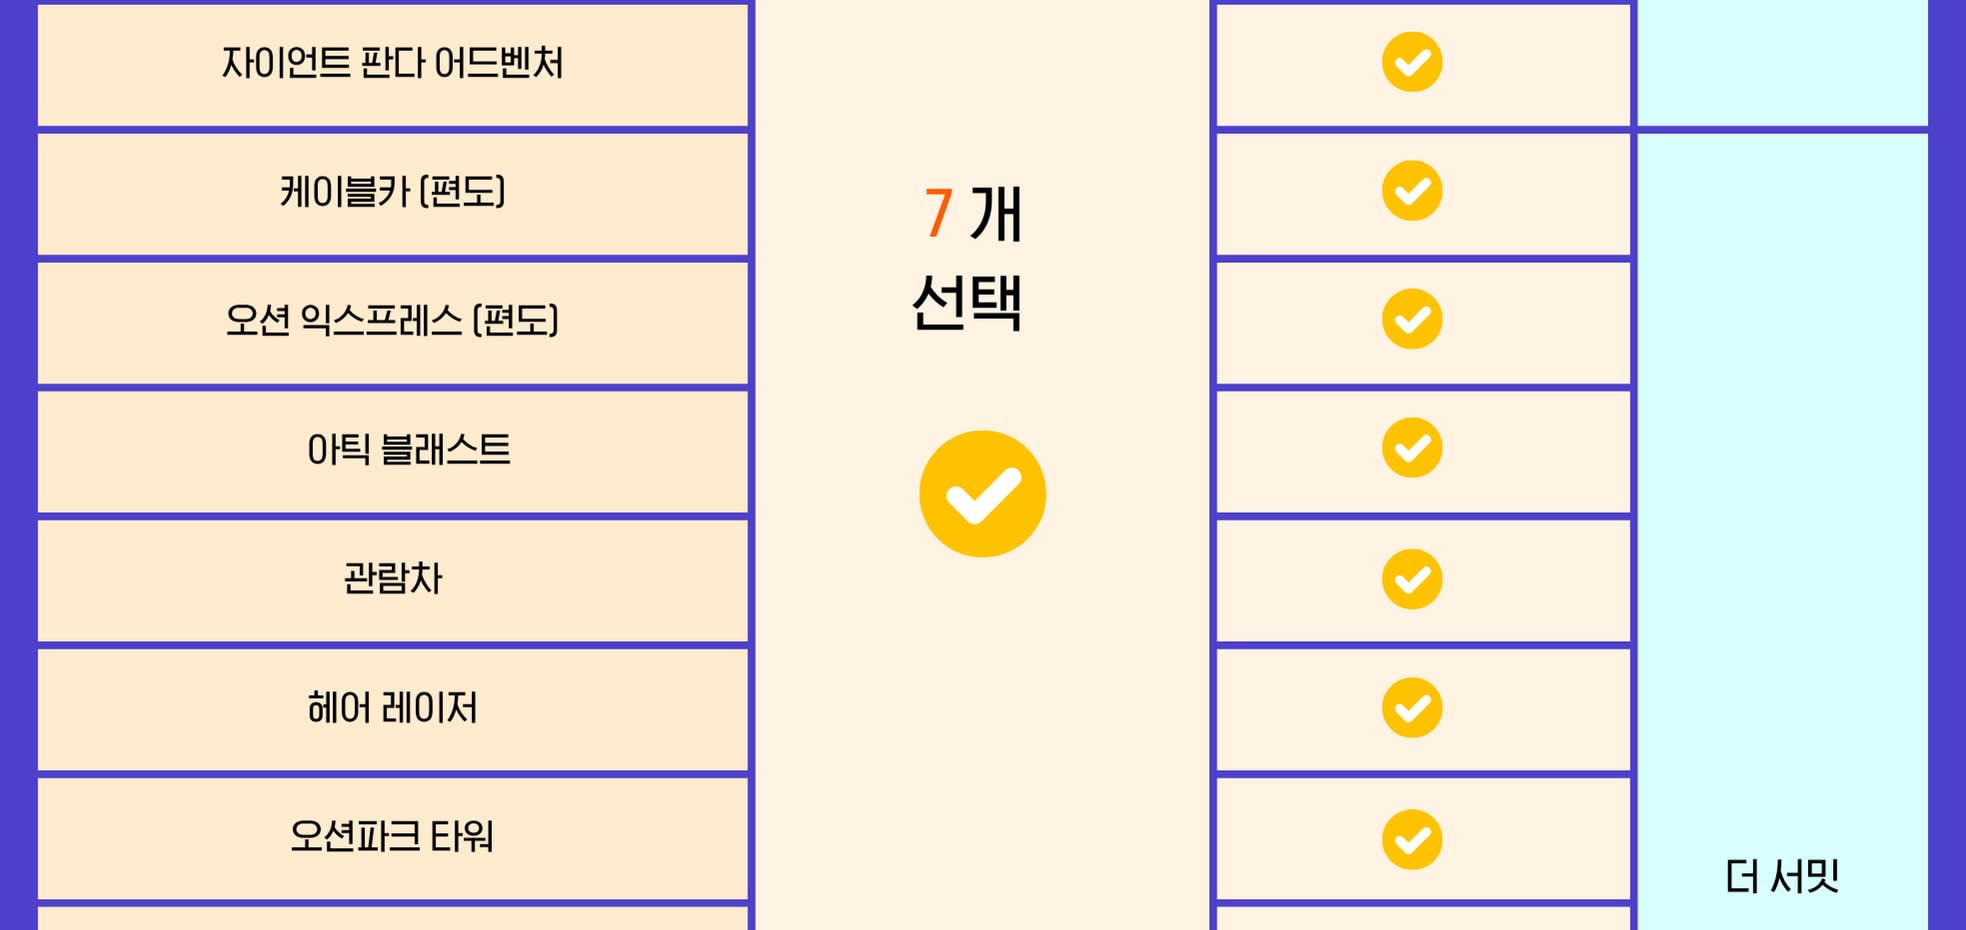
Task: Select the 자이언트 판다 어드벤처 attraction cell
Action: coord(392,64)
